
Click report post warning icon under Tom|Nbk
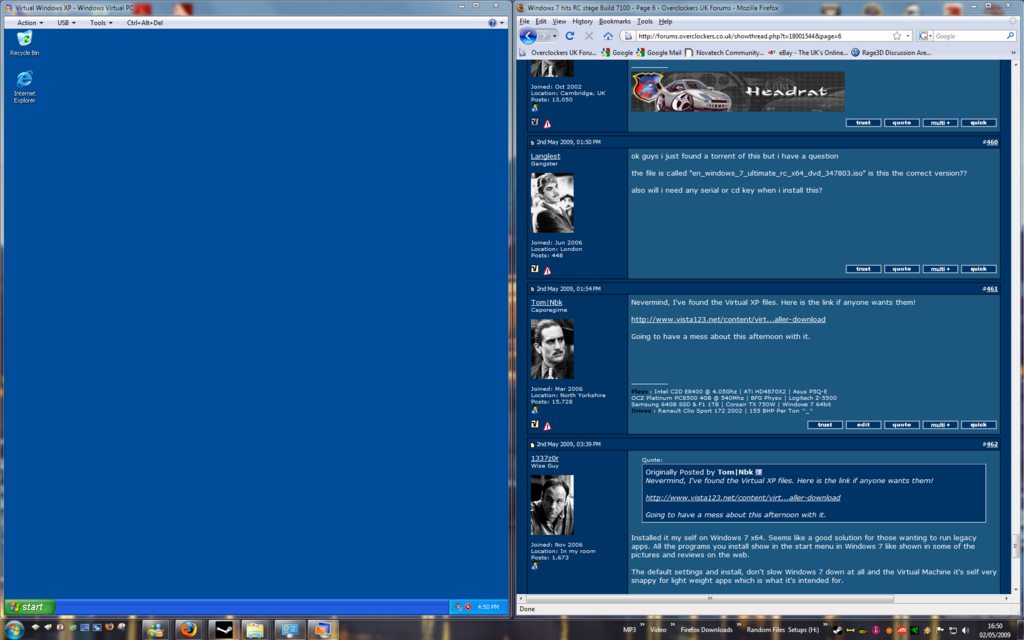tap(547, 426)
